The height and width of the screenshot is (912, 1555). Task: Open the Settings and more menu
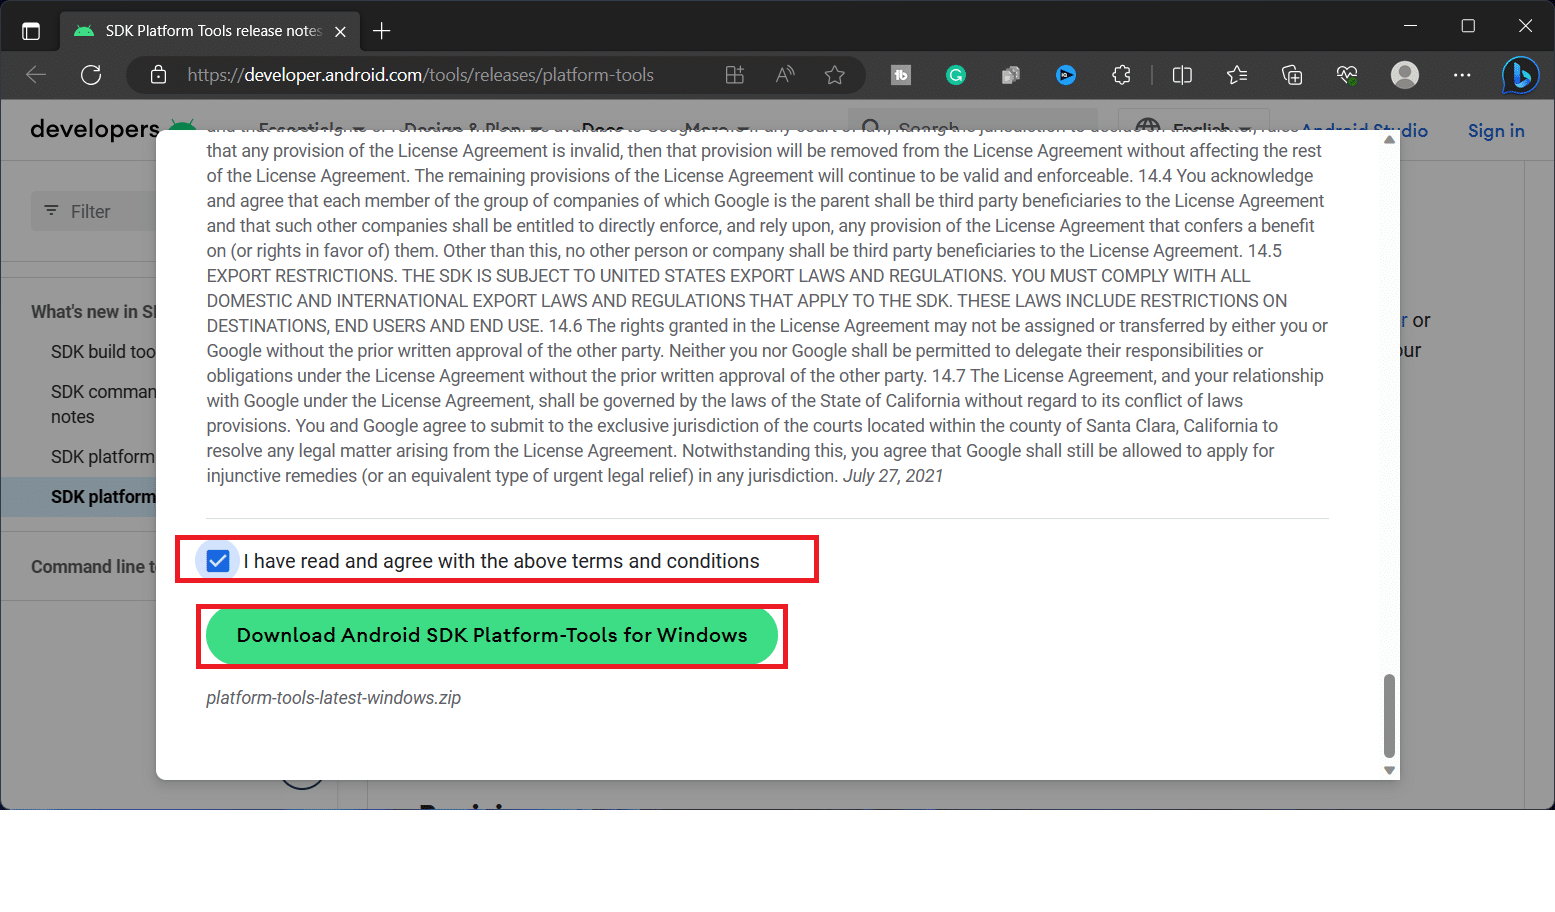click(1462, 75)
